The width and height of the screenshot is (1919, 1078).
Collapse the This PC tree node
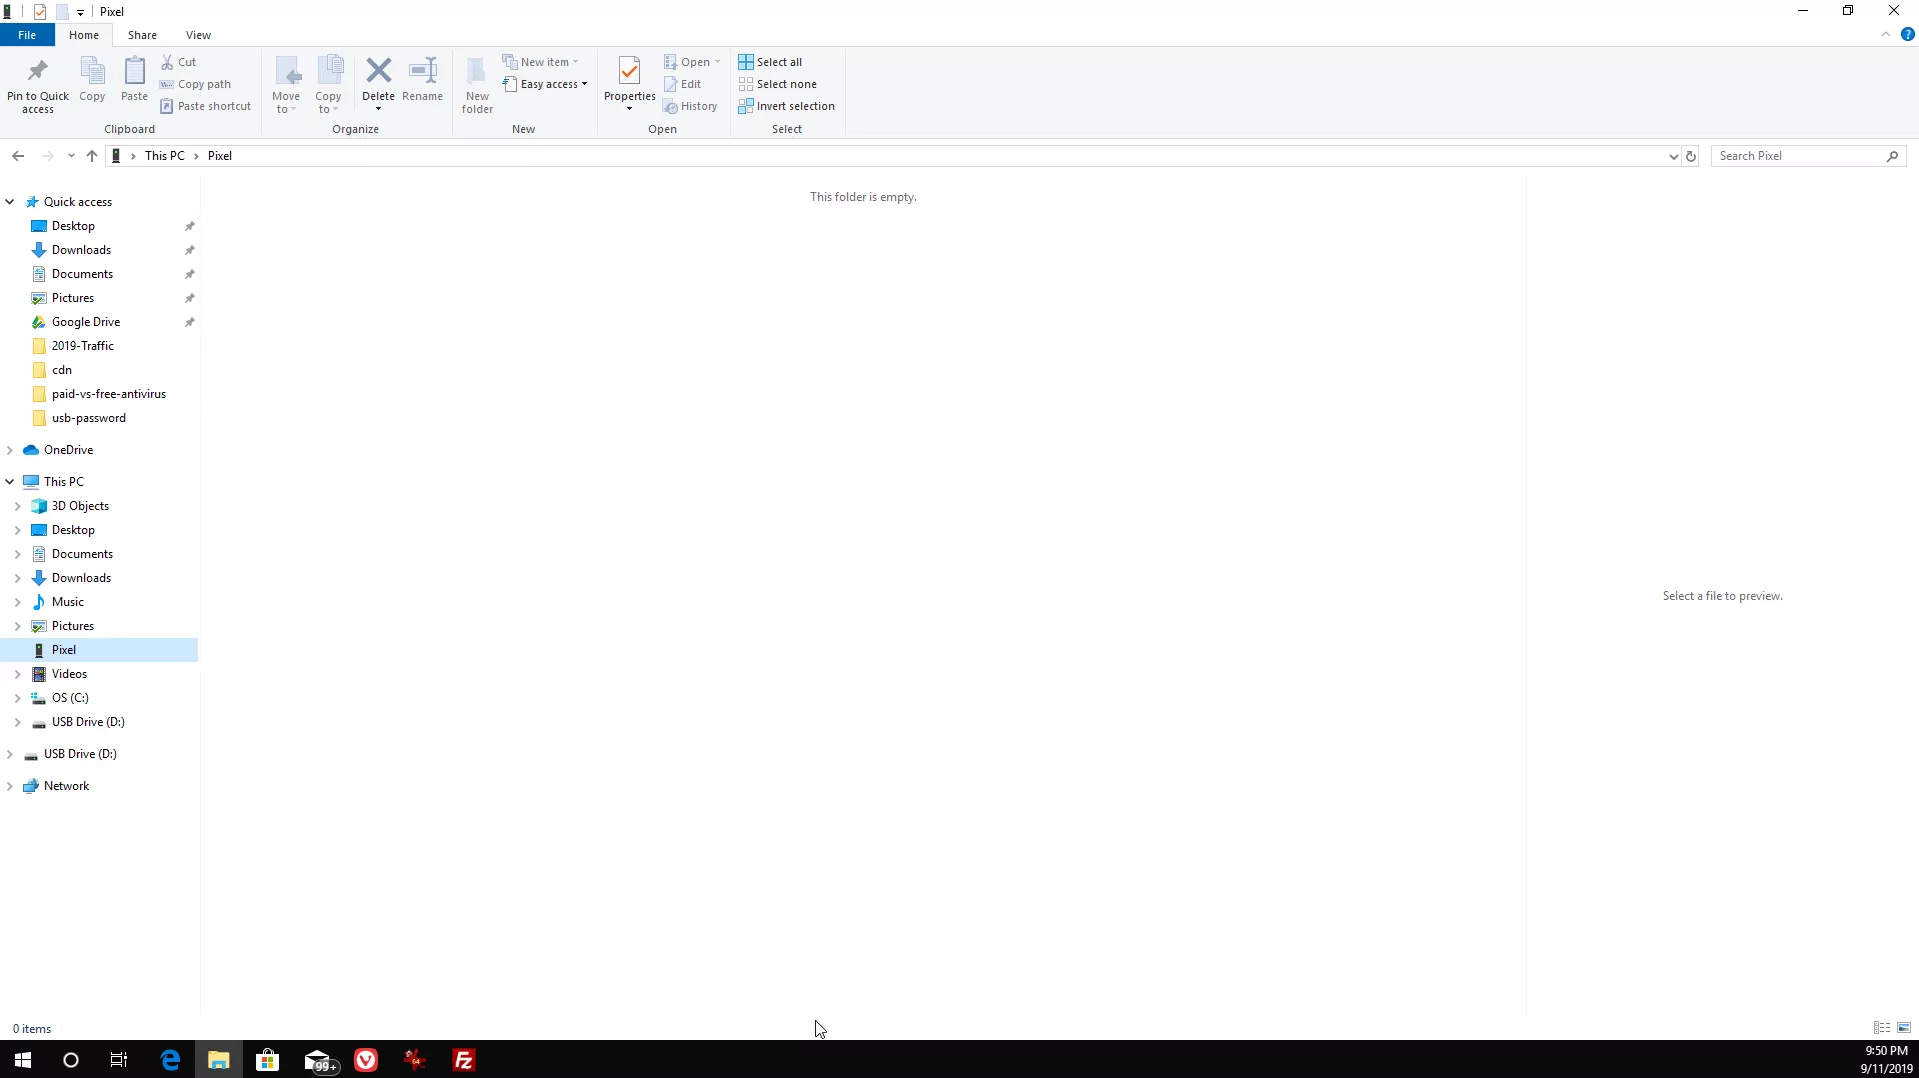pyautogui.click(x=10, y=482)
